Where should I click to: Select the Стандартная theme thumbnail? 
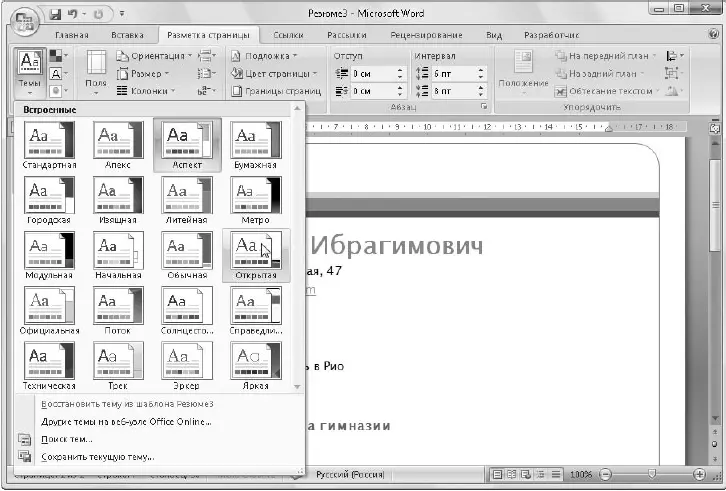49,145
